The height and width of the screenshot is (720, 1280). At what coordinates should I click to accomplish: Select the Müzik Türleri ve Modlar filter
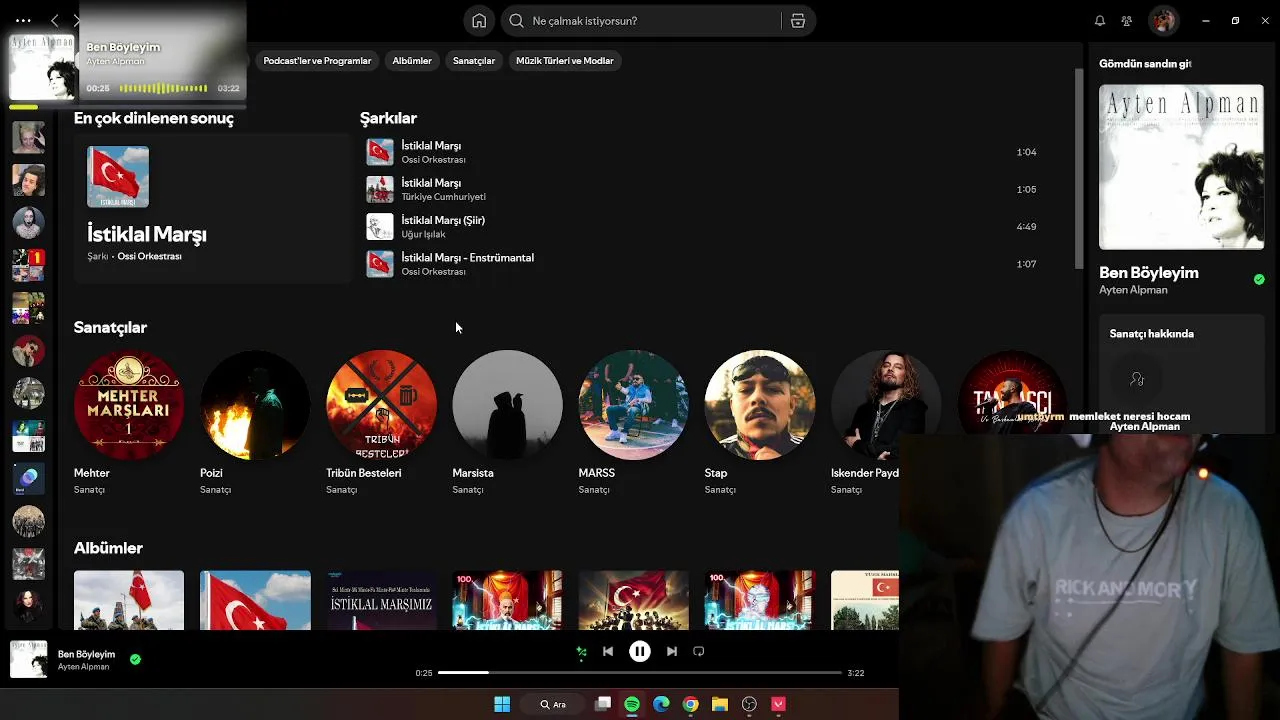pos(565,61)
